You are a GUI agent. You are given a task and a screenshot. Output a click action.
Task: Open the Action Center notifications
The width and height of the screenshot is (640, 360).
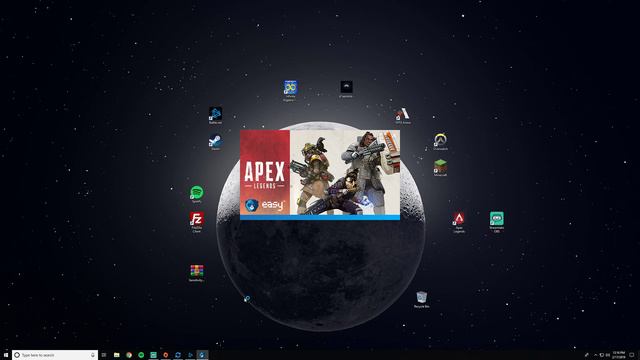click(631, 355)
